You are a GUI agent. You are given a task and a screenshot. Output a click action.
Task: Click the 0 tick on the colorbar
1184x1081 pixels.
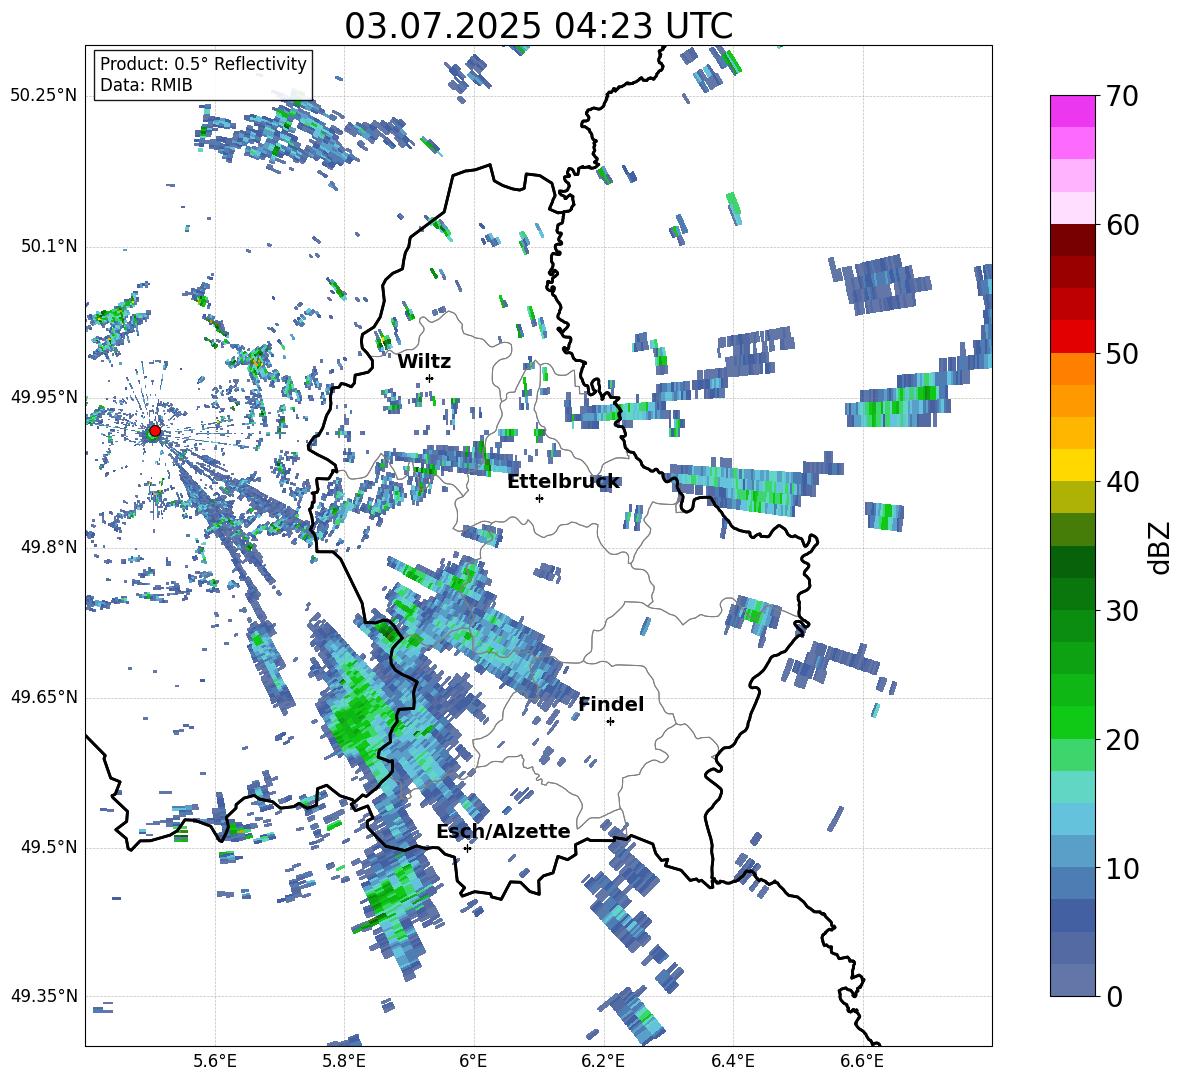coord(1114,996)
